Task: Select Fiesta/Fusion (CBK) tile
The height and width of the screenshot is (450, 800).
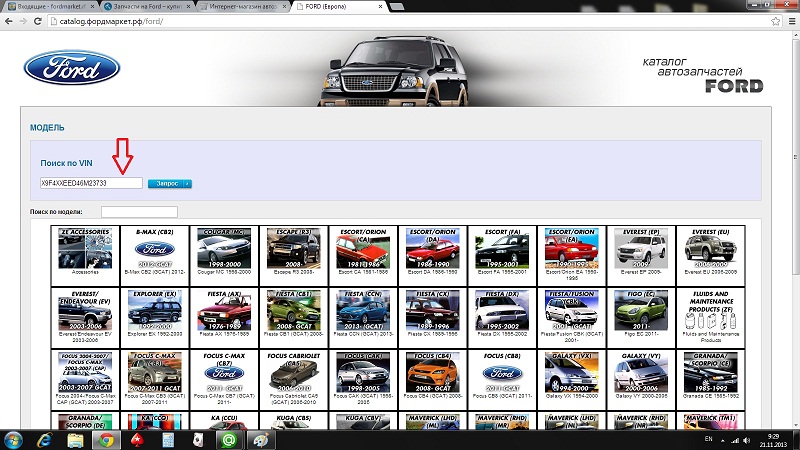Action: coord(571,317)
